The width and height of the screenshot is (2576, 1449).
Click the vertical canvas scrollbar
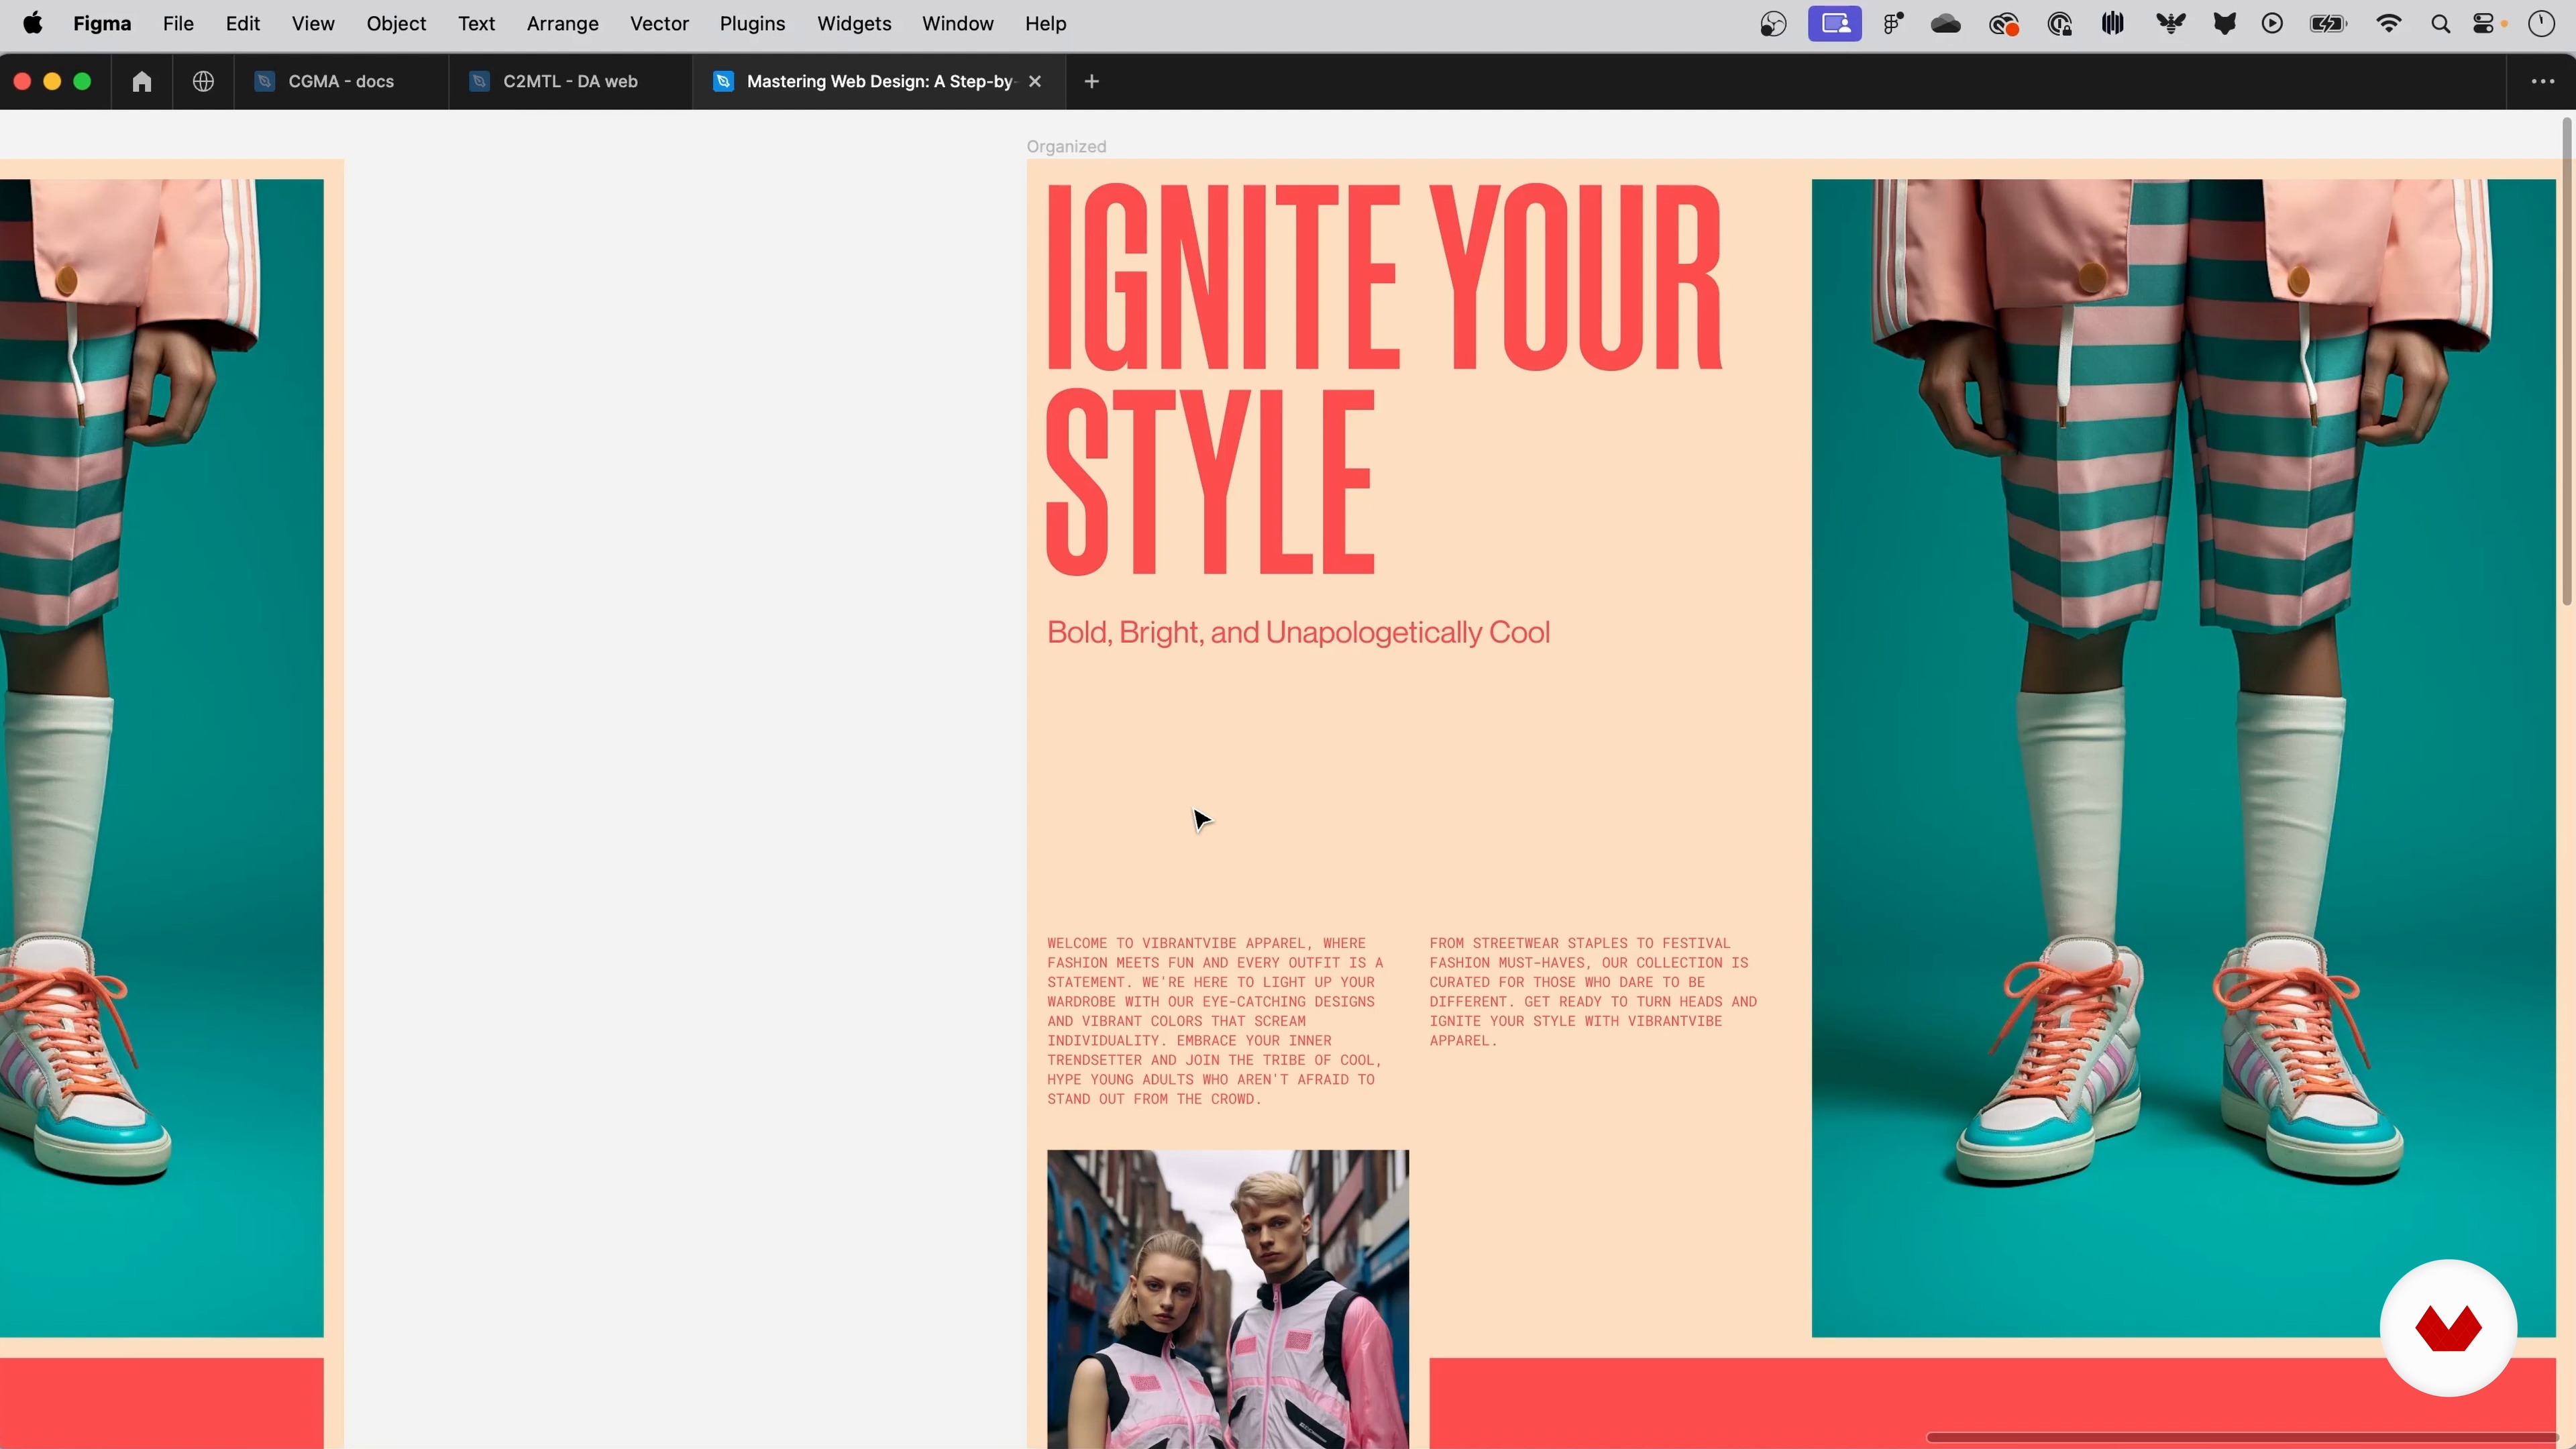pyautogui.click(x=2566, y=362)
